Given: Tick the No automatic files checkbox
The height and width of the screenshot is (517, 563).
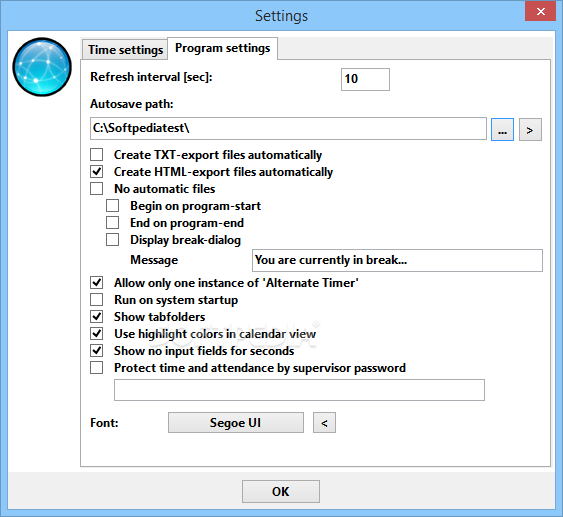Looking at the screenshot, I should [97, 188].
